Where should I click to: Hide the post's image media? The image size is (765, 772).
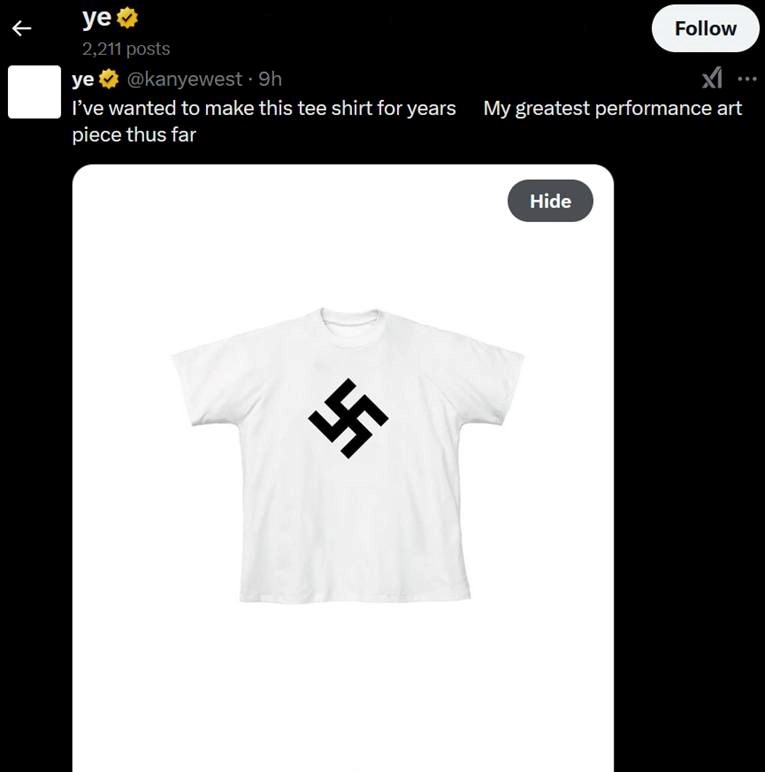[x=550, y=201]
